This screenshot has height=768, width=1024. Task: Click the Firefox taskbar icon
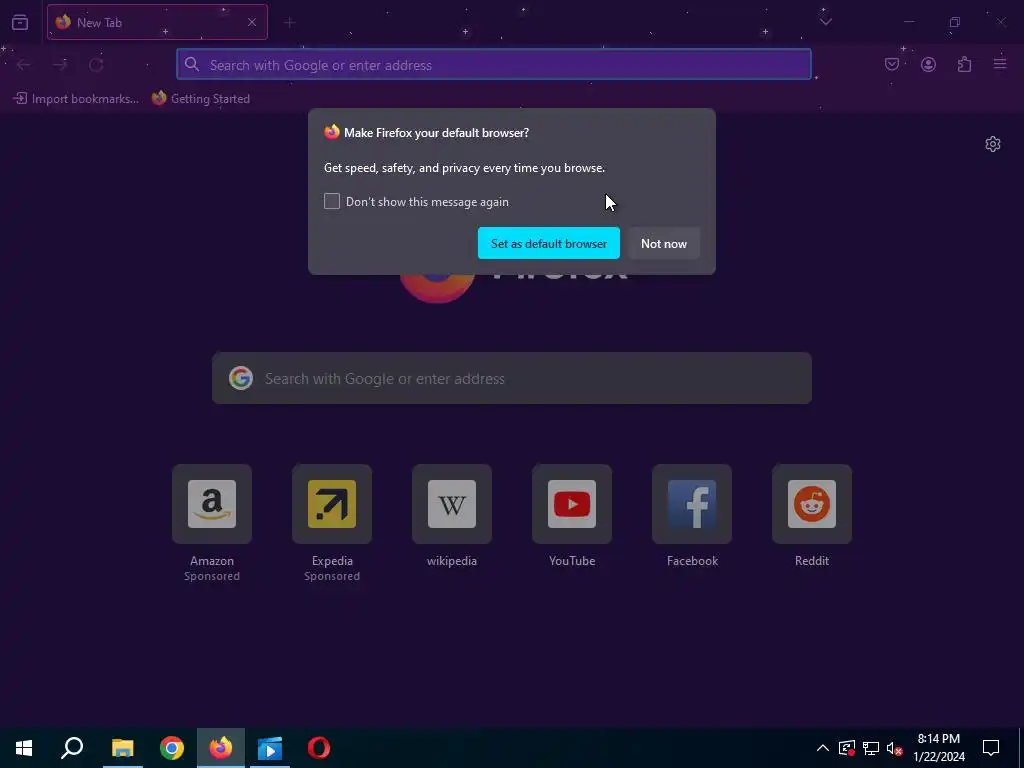click(x=221, y=748)
